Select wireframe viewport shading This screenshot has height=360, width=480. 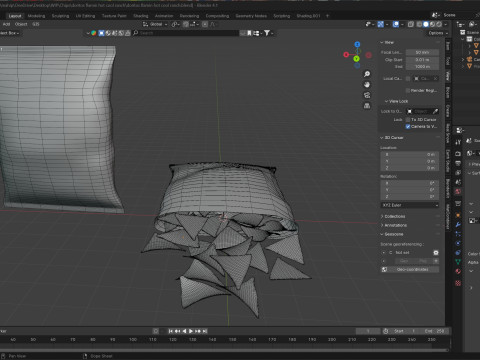click(x=420, y=24)
